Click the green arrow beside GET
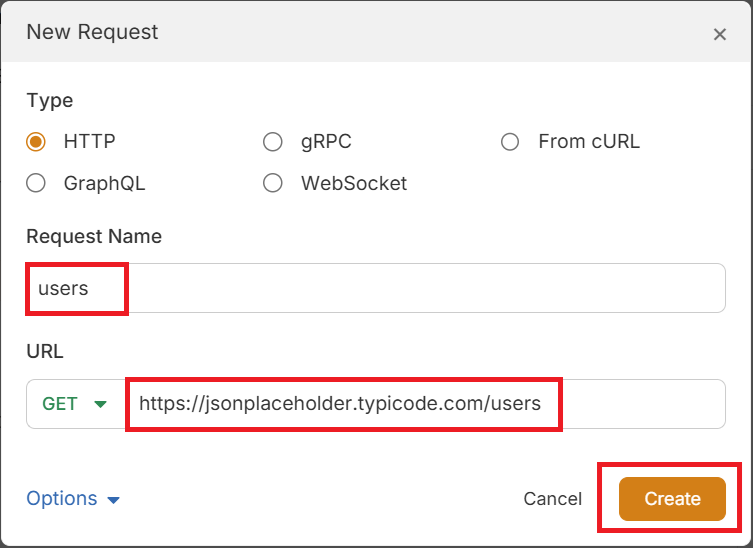The height and width of the screenshot is (548, 753). (x=100, y=405)
